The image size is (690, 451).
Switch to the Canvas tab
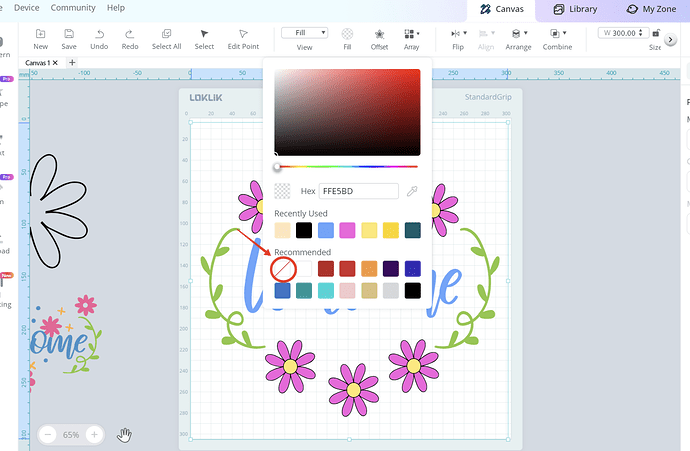point(501,9)
